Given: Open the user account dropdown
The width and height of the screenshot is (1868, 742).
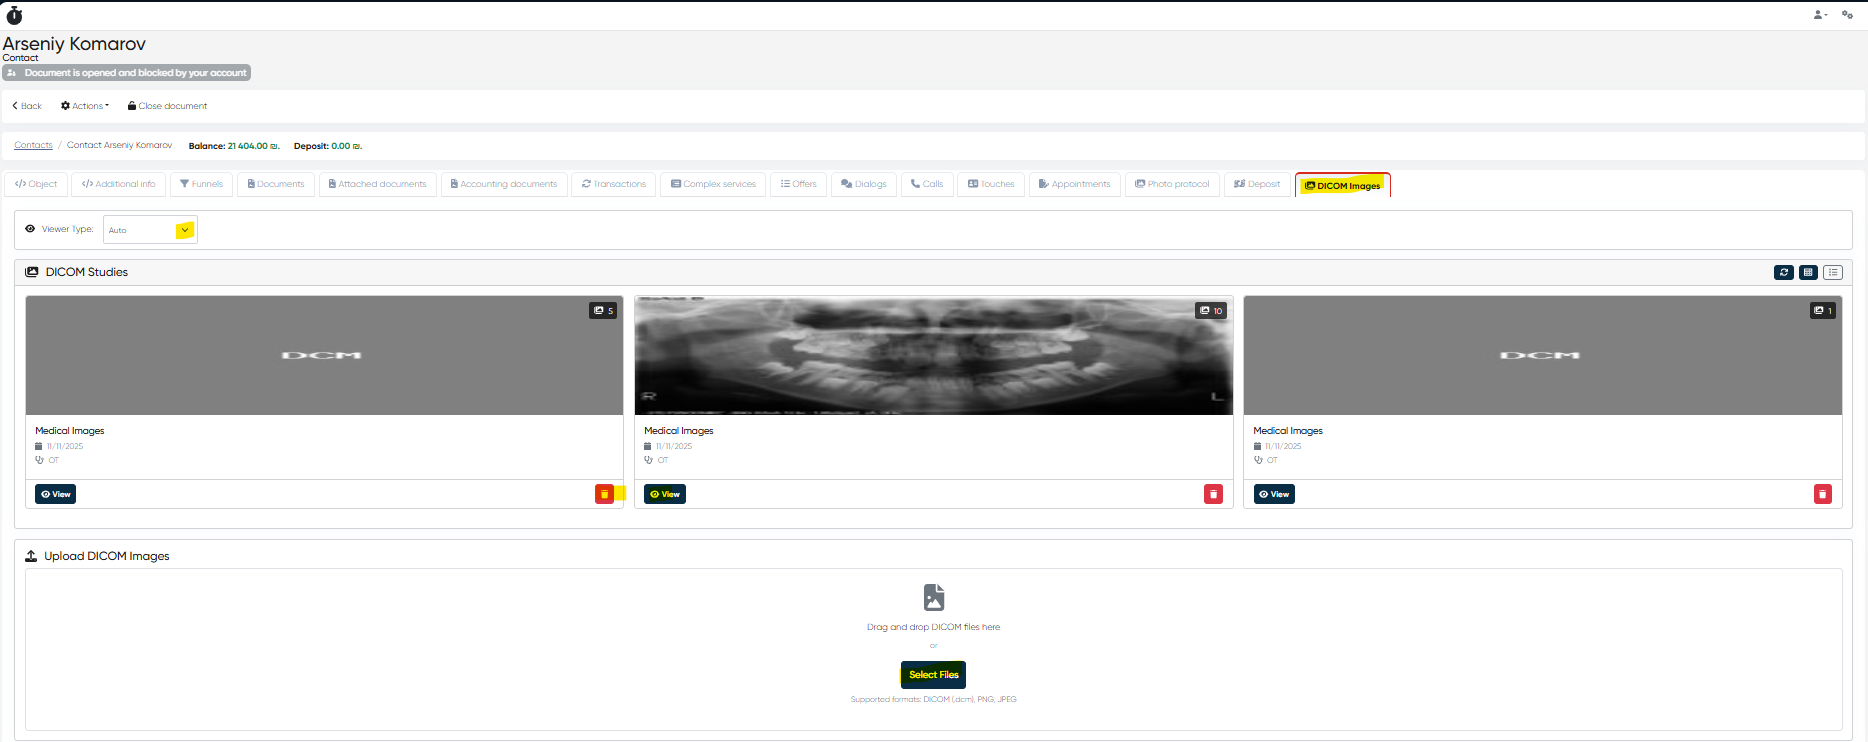Looking at the screenshot, I should pos(1820,15).
